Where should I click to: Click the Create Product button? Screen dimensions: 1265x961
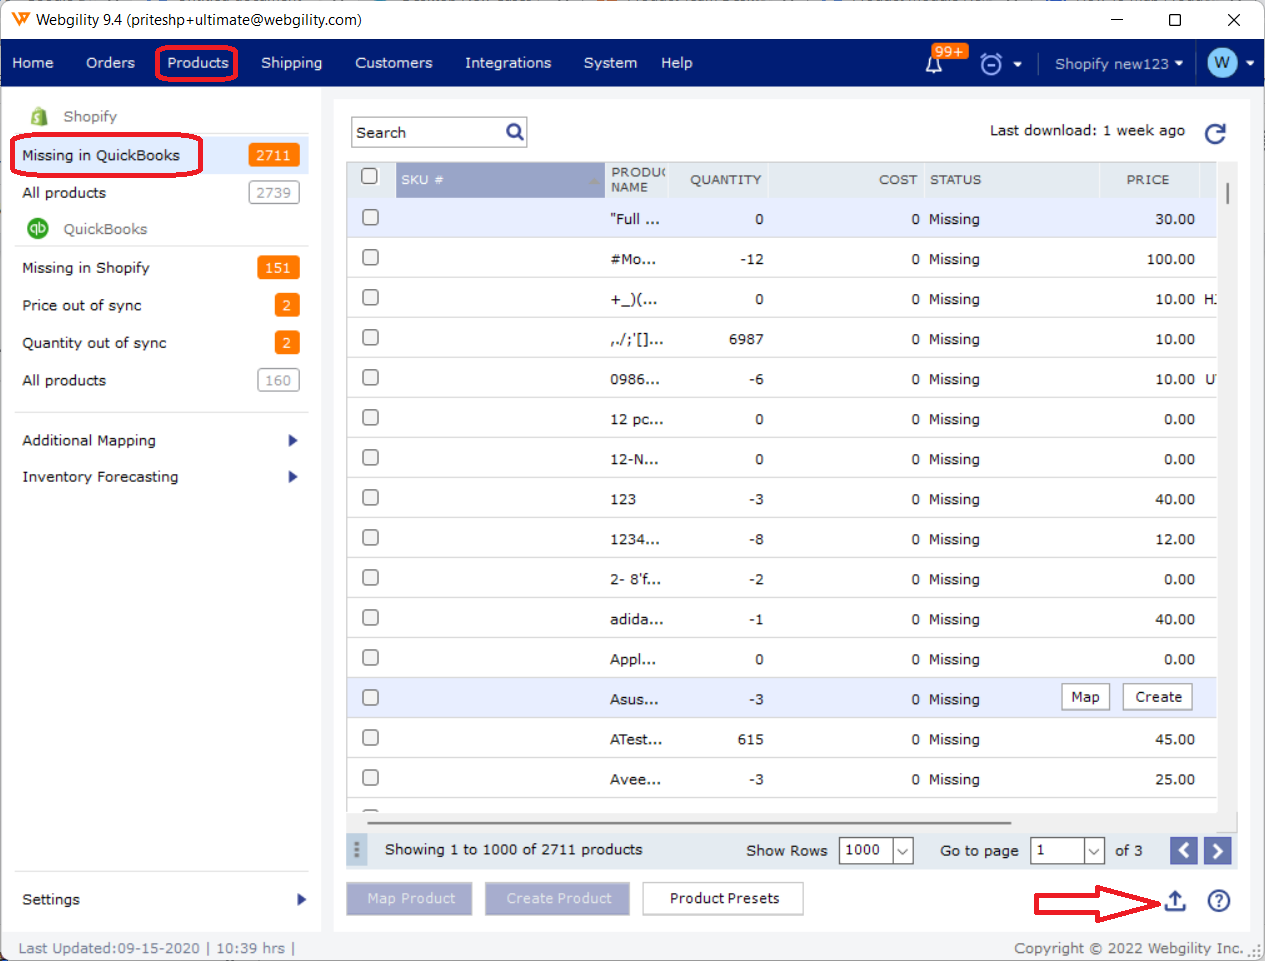point(558,899)
